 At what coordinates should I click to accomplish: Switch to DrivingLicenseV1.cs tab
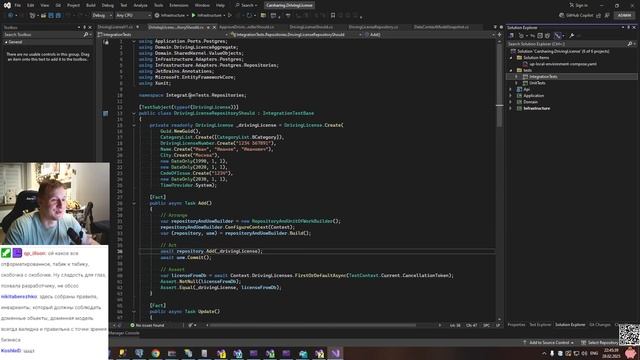[x=116, y=27]
